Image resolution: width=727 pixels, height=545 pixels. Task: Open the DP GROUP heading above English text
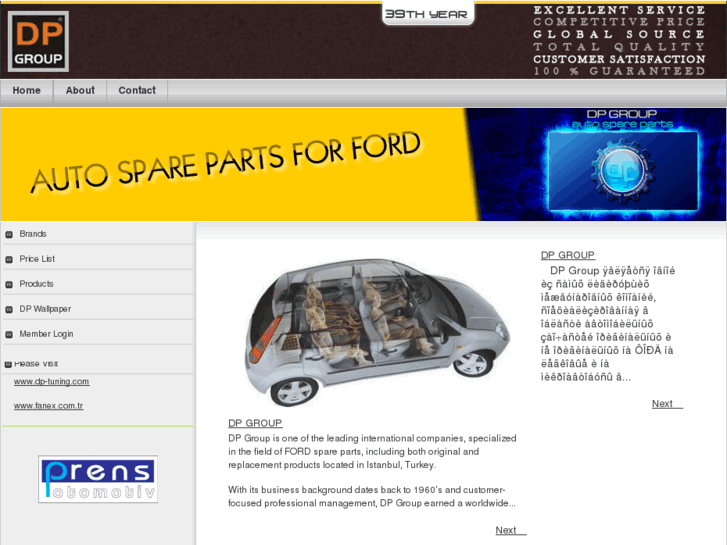tap(255, 423)
